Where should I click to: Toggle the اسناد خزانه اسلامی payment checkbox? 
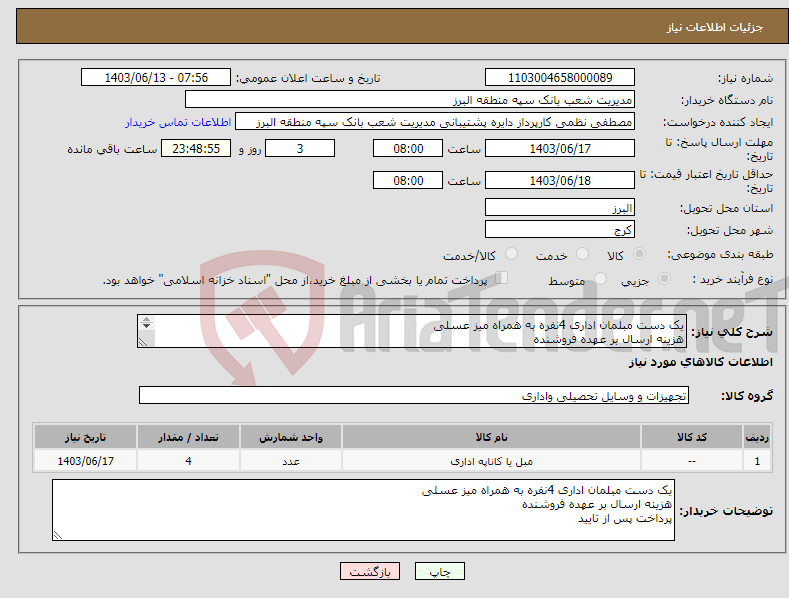pos(501,278)
